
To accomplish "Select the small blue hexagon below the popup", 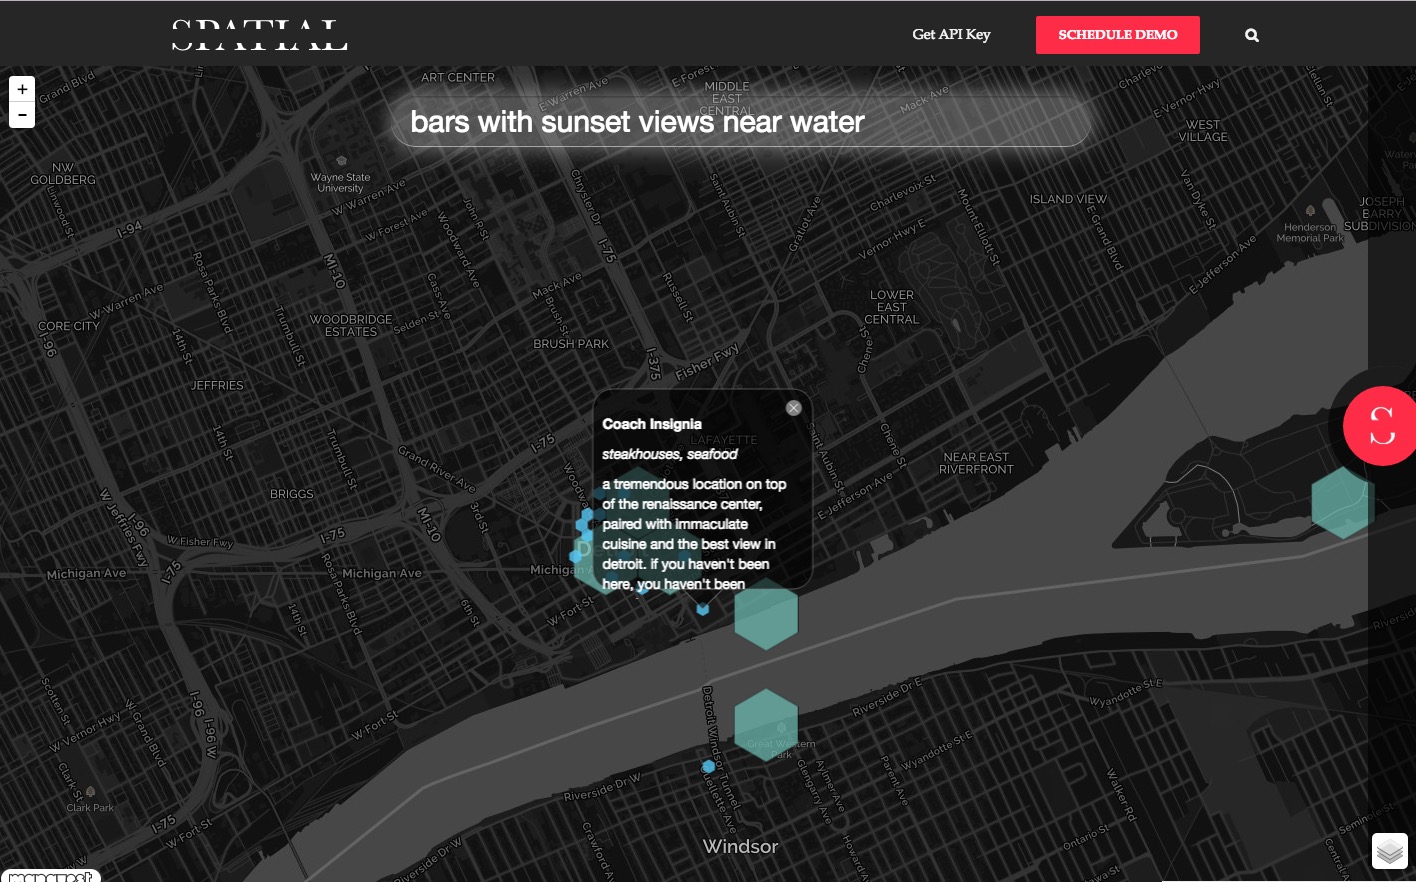I will click(703, 609).
